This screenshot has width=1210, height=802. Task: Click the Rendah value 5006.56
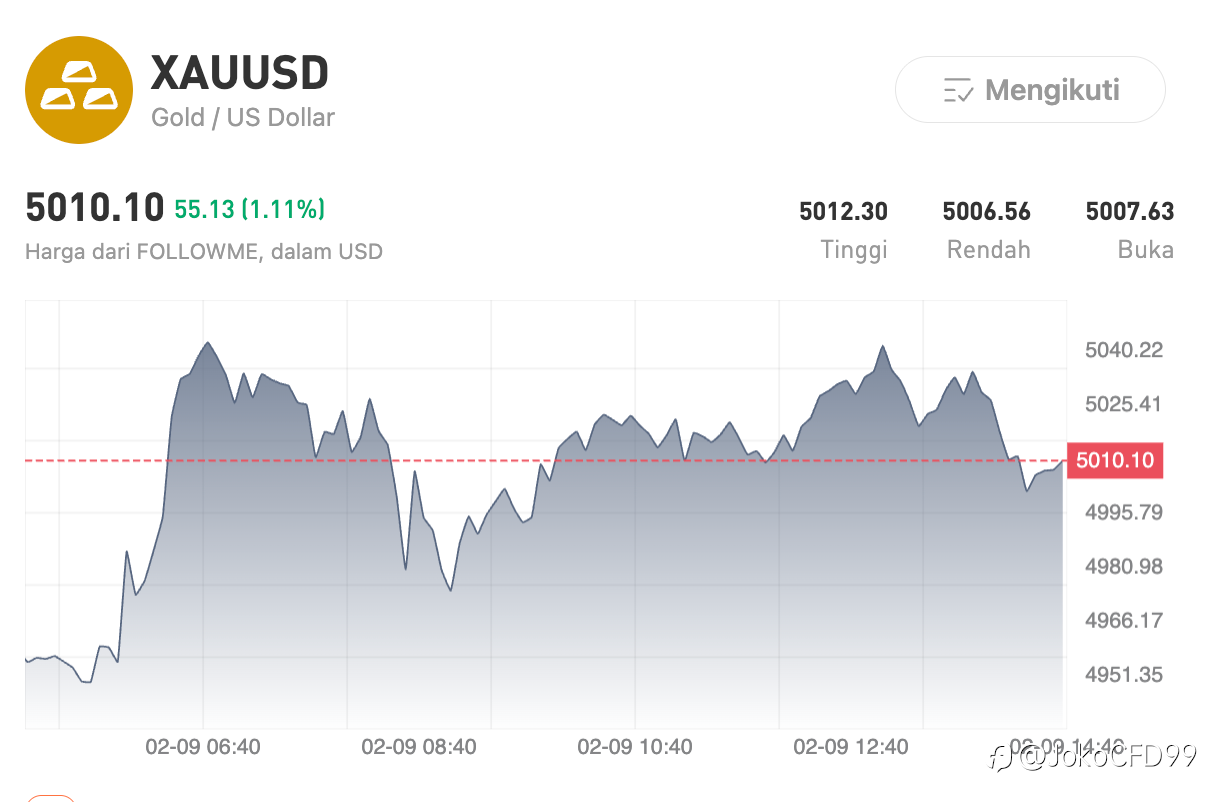point(986,211)
